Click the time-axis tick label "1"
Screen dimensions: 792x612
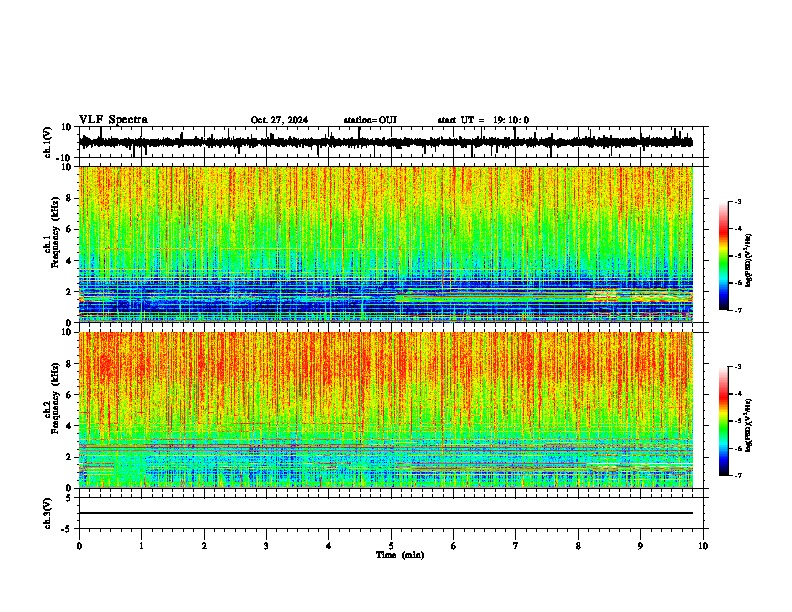pyautogui.click(x=141, y=546)
